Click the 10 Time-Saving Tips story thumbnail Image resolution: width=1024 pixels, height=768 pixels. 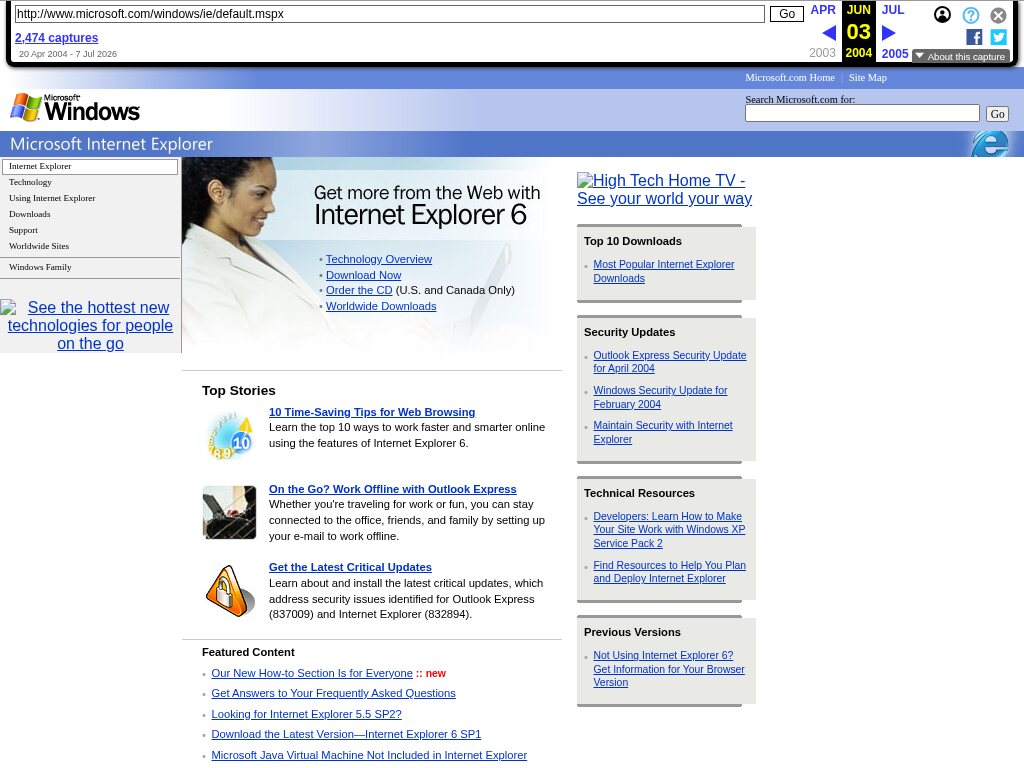[x=229, y=436]
